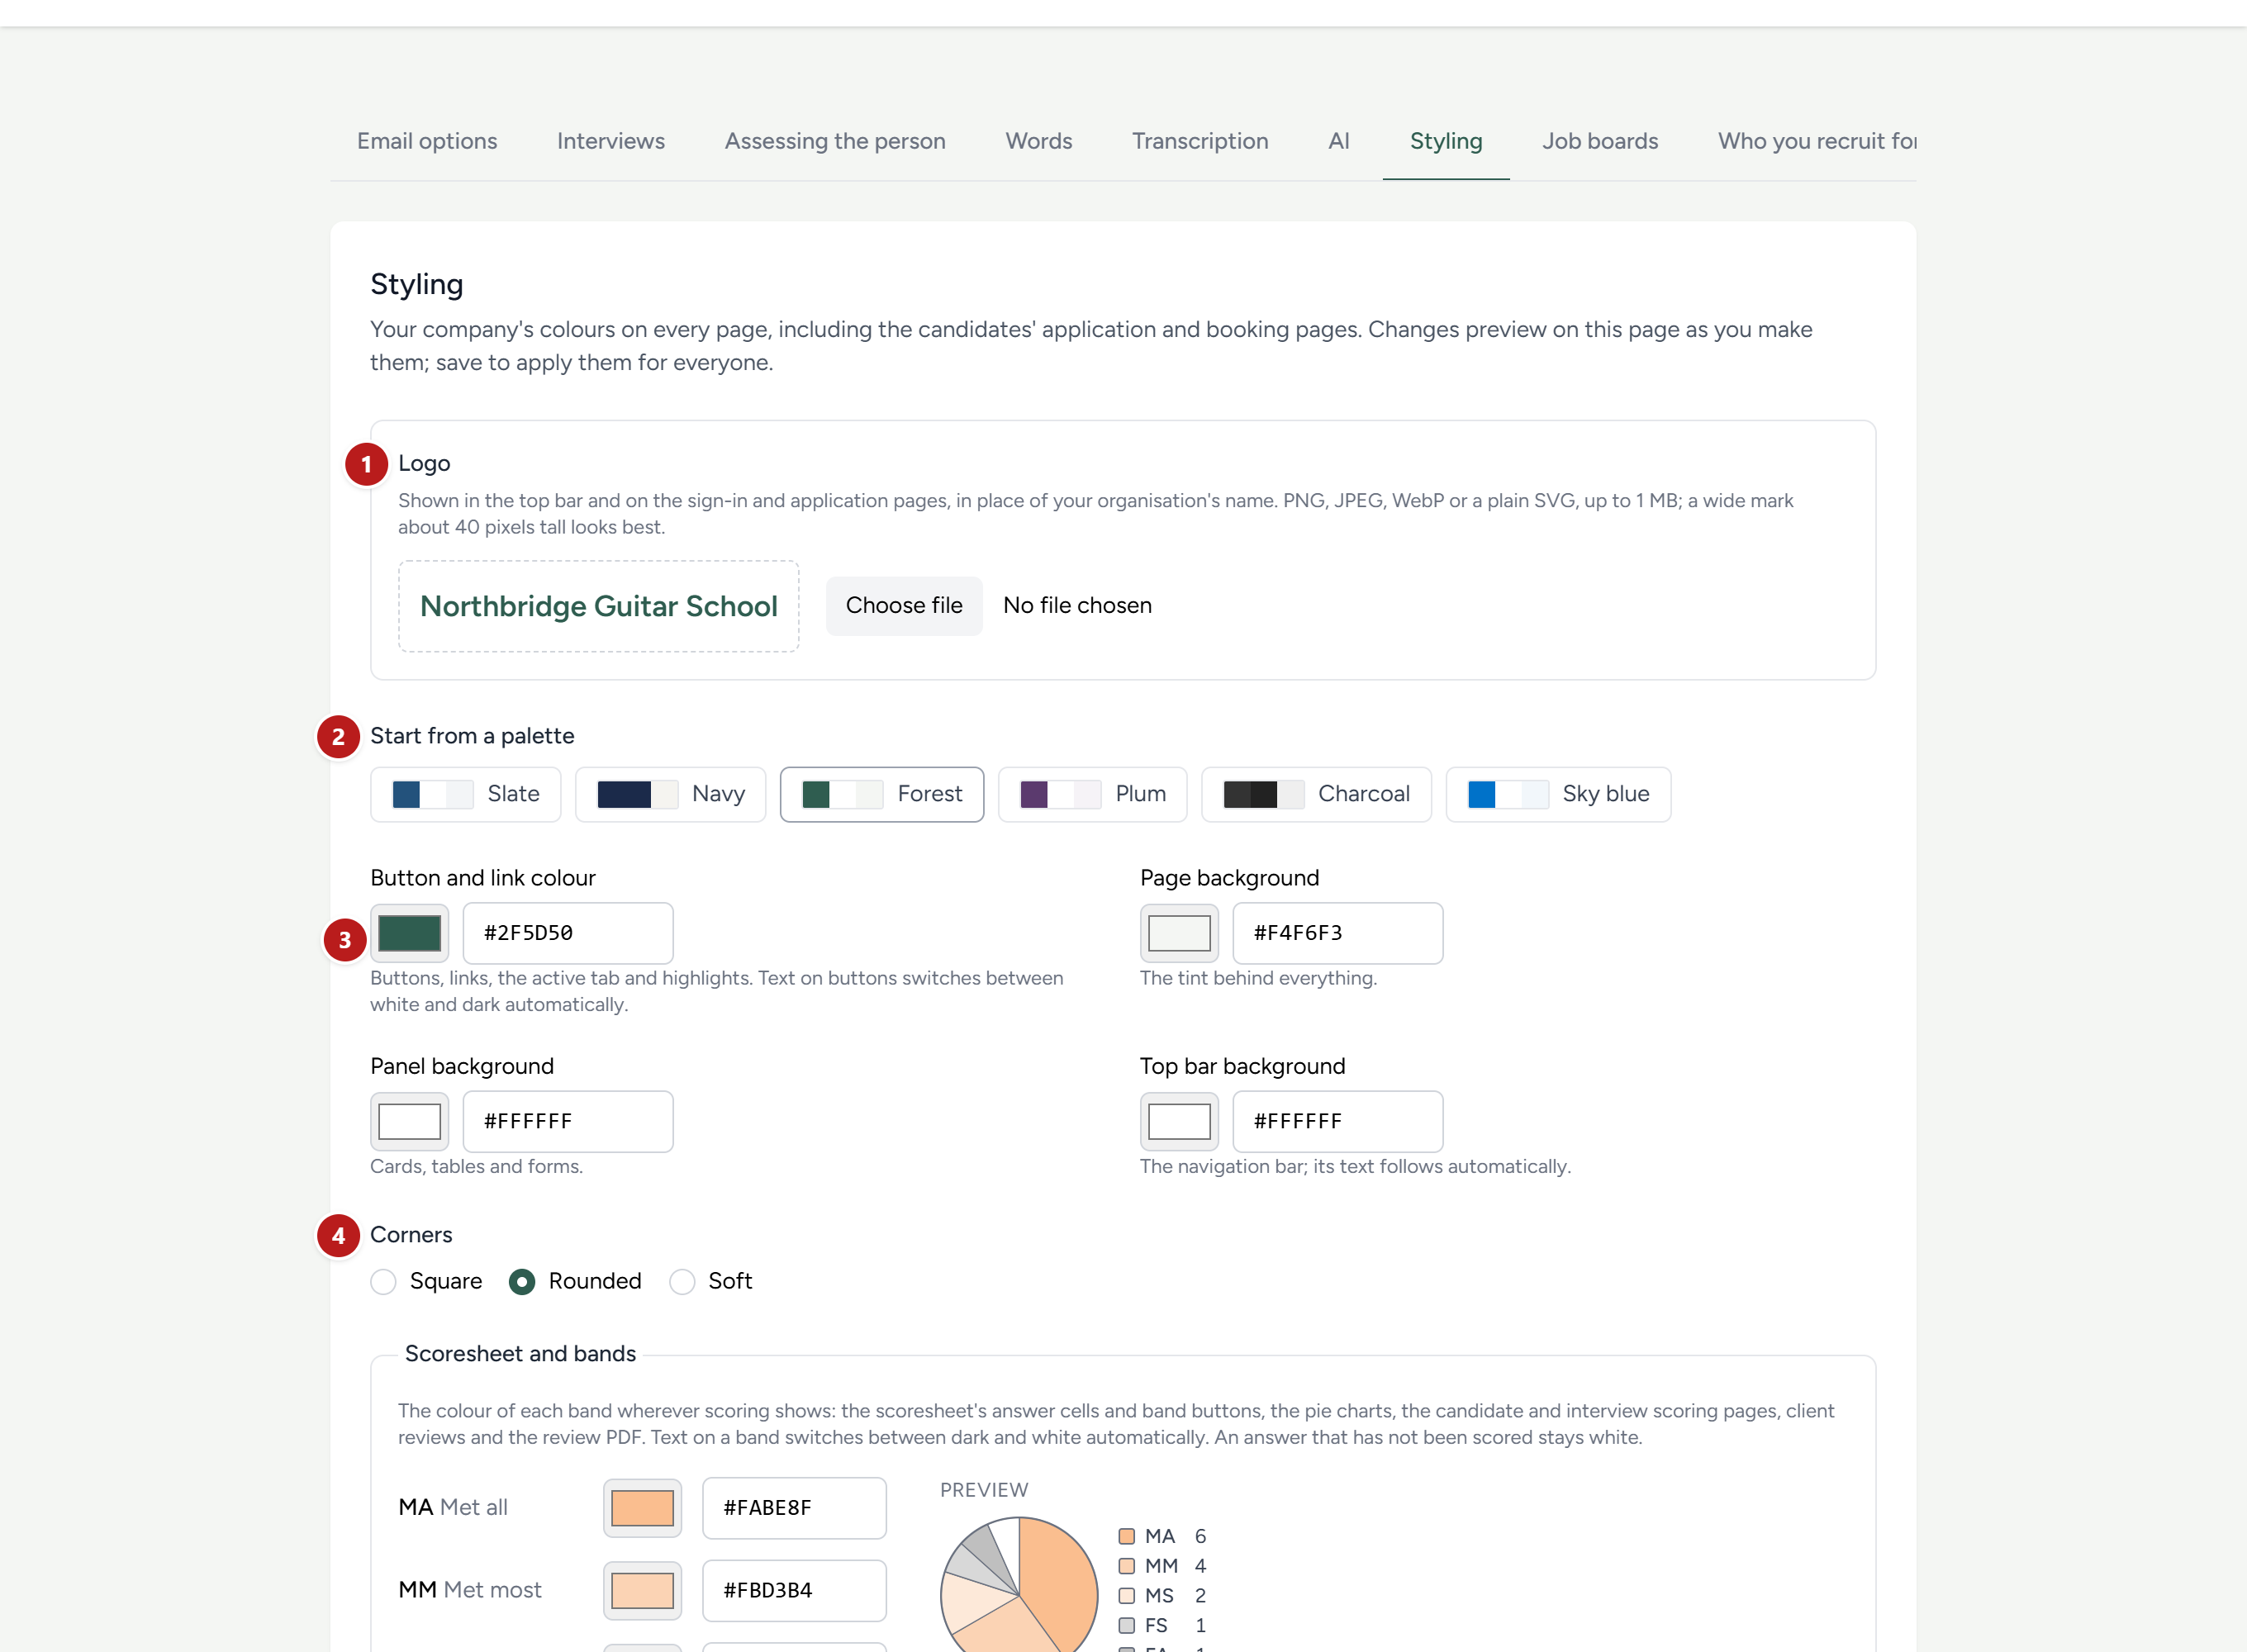The width and height of the screenshot is (2247, 1652).
Task: Edit the #2F5D50 hex field
Action: 568,933
